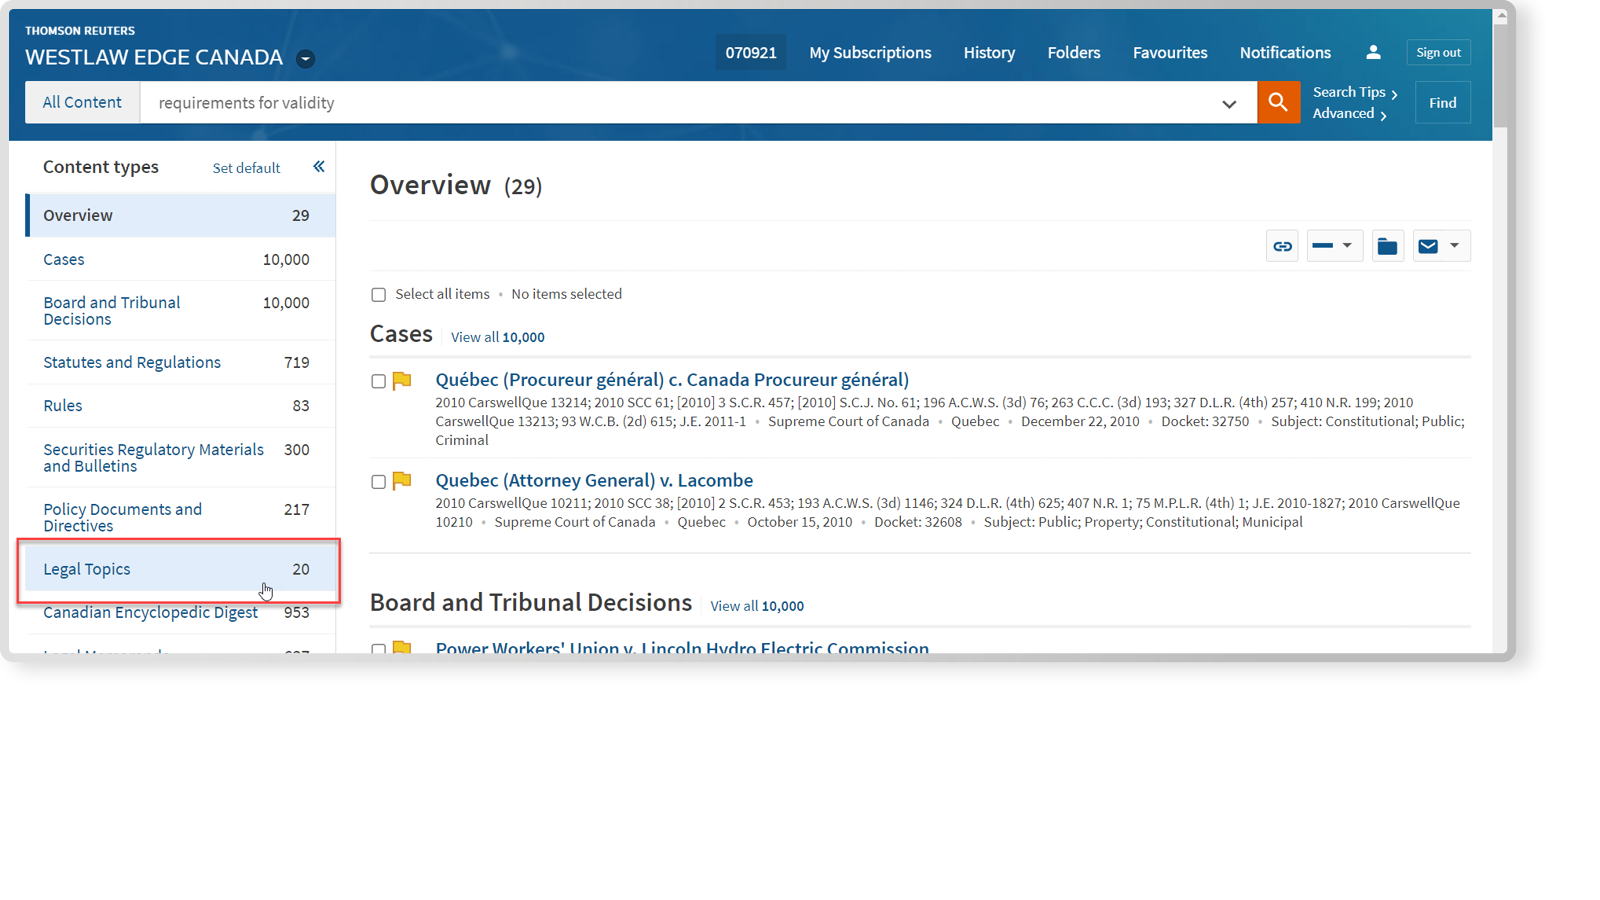Click Set default link
Screen dimensions: 1600x900
point(246,168)
